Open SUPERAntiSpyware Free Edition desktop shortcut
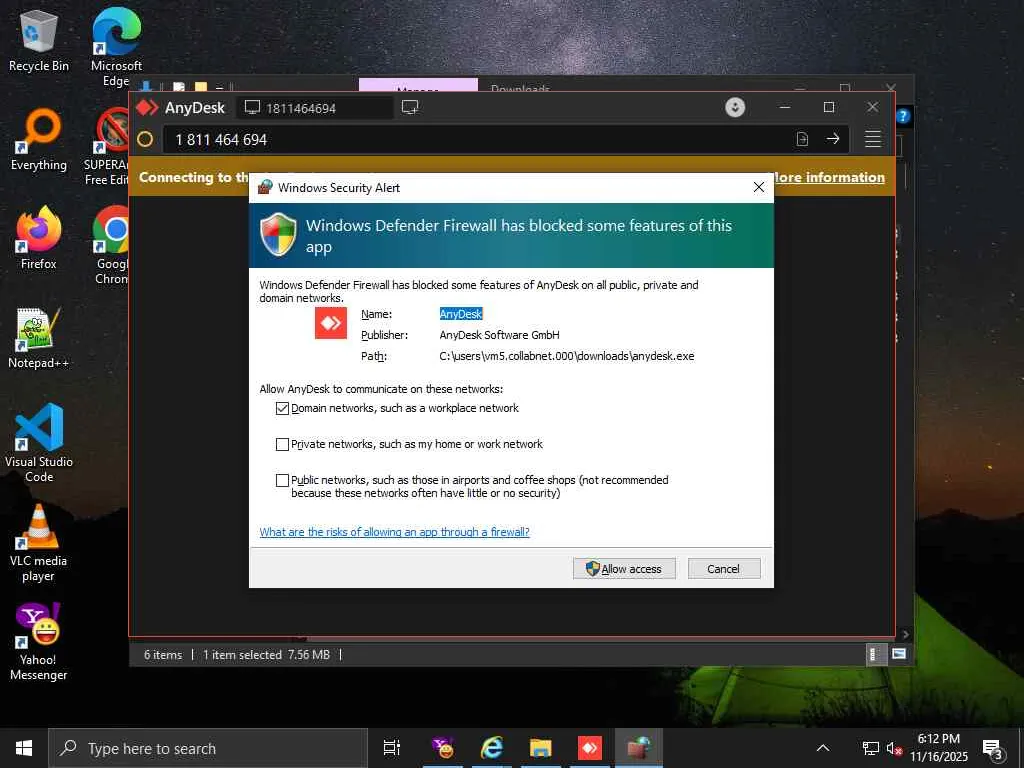 pyautogui.click(x=108, y=146)
